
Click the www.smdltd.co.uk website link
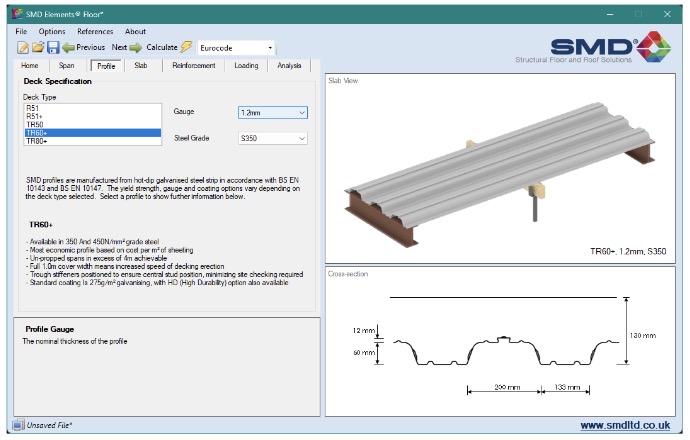pos(625,425)
